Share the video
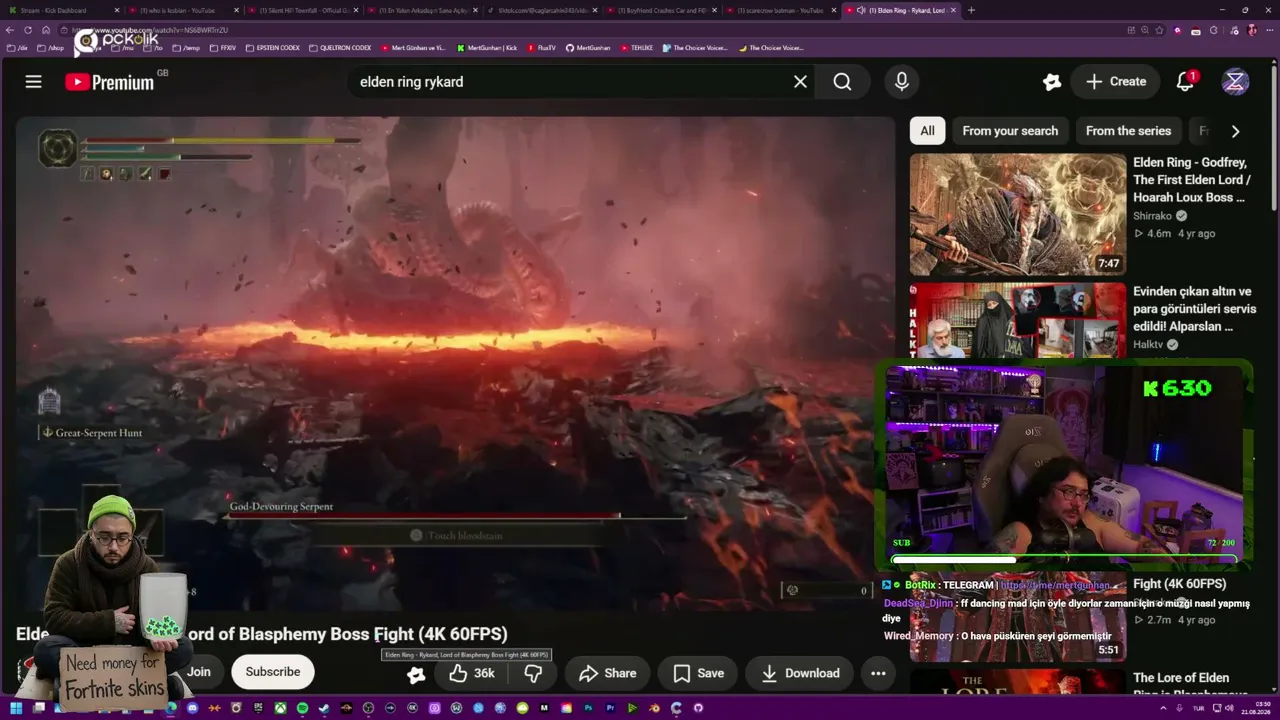The width and height of the screenshot is (1280, 720). point(607,673)
